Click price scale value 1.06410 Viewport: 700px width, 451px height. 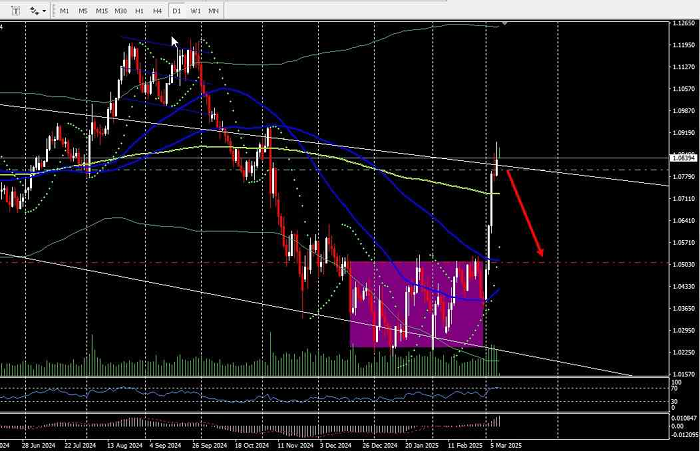[684, 221]
